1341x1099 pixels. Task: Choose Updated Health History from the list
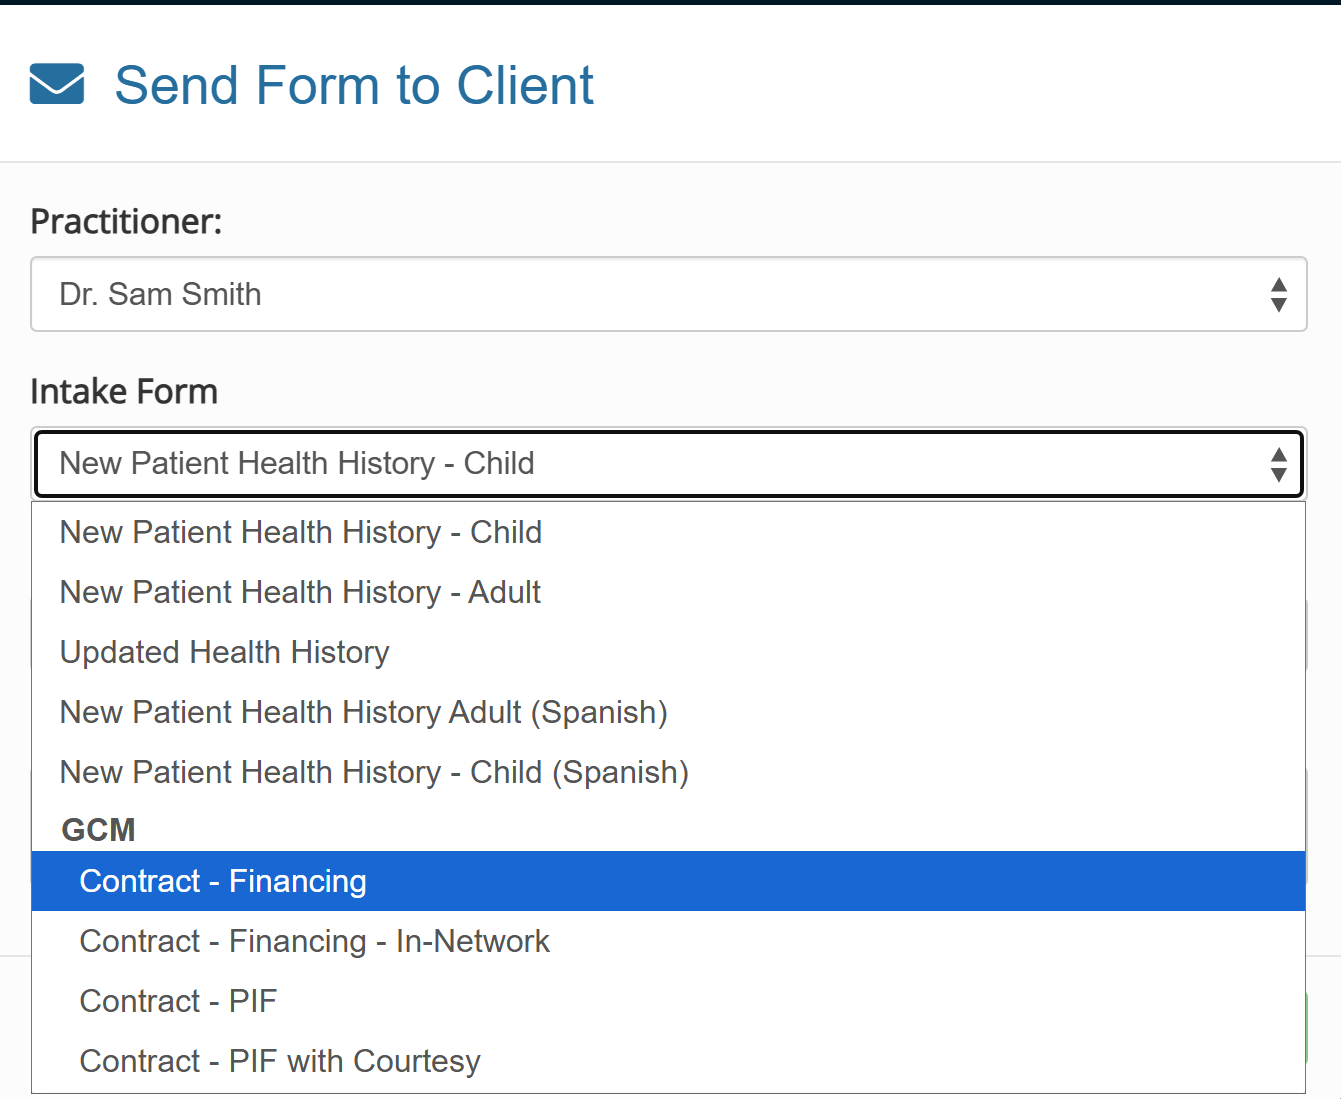(x=668, y=652)
